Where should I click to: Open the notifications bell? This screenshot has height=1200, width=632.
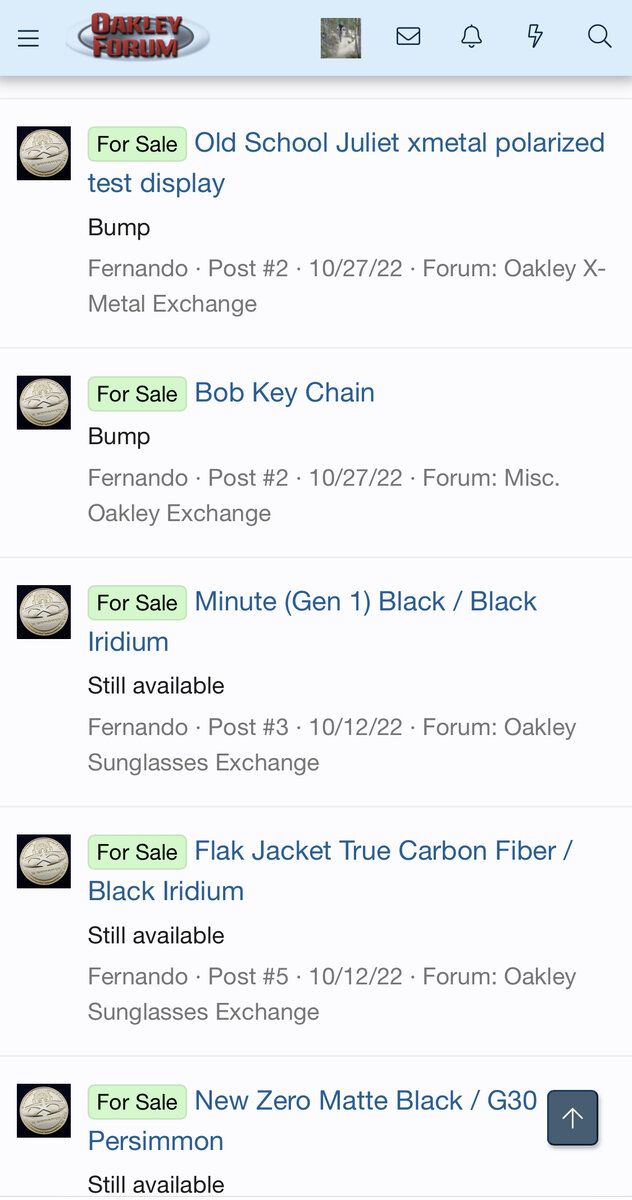(x=471, y=37)
